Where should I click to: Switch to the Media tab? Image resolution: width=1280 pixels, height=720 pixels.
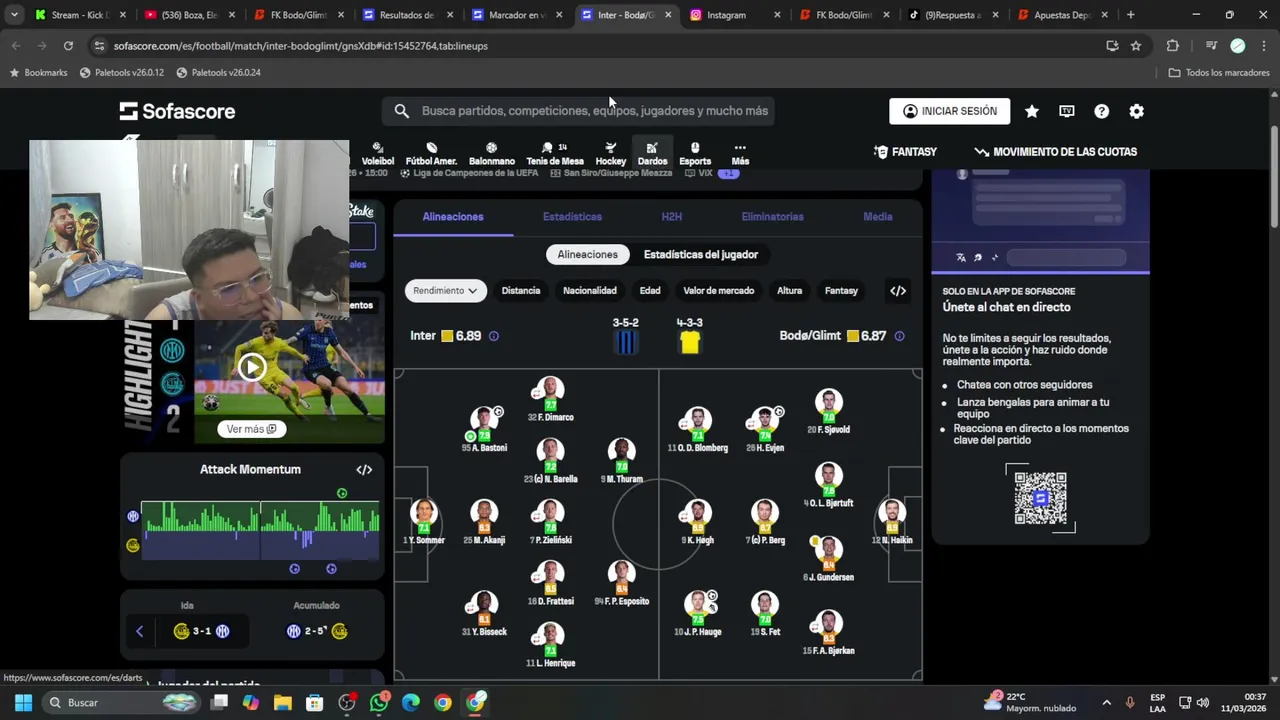(x=877, y=217)
